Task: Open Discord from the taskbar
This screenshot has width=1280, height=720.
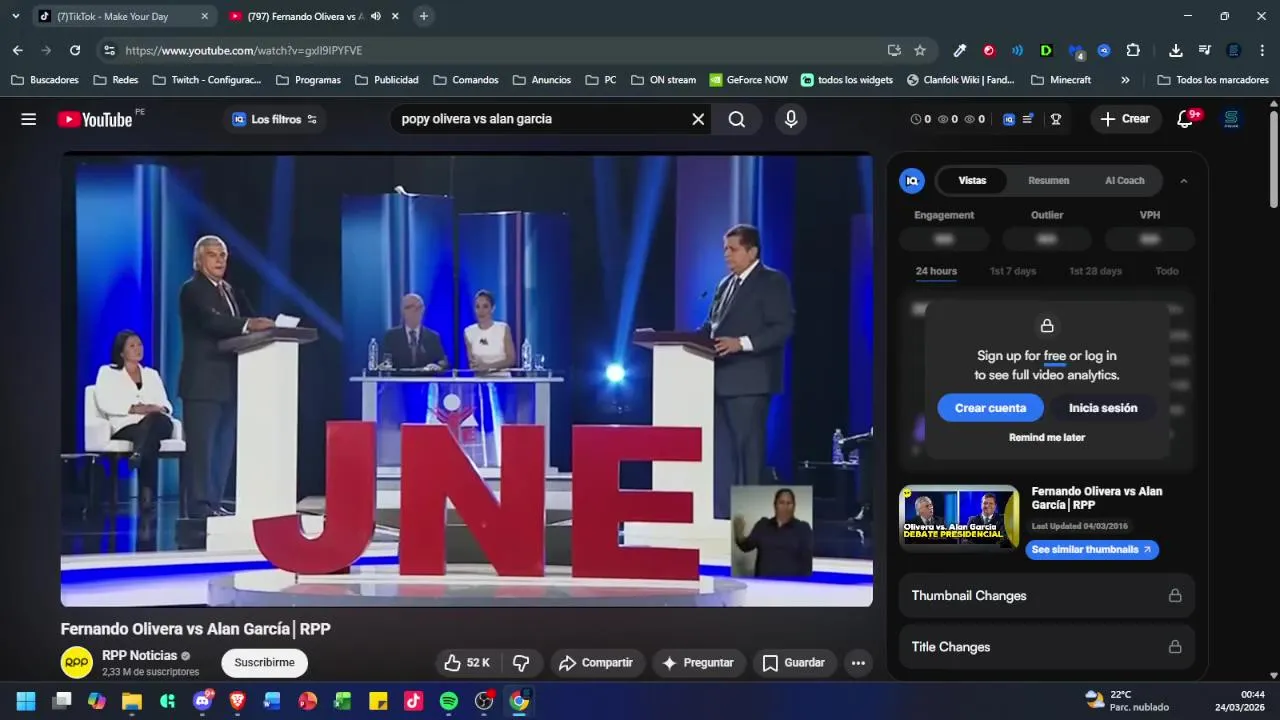Action: tap(202, 701)
